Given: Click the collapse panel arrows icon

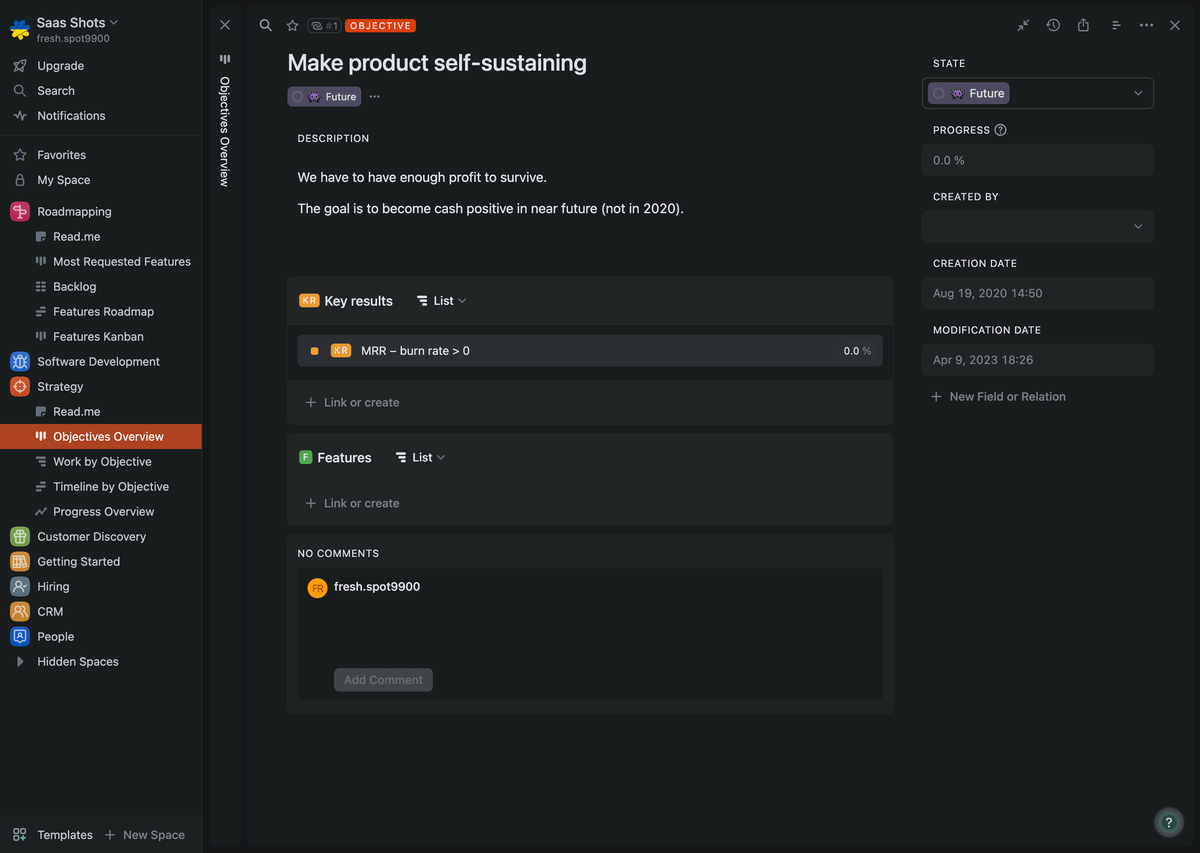Looking at the screenshot, I should (x=1023, y=25).
